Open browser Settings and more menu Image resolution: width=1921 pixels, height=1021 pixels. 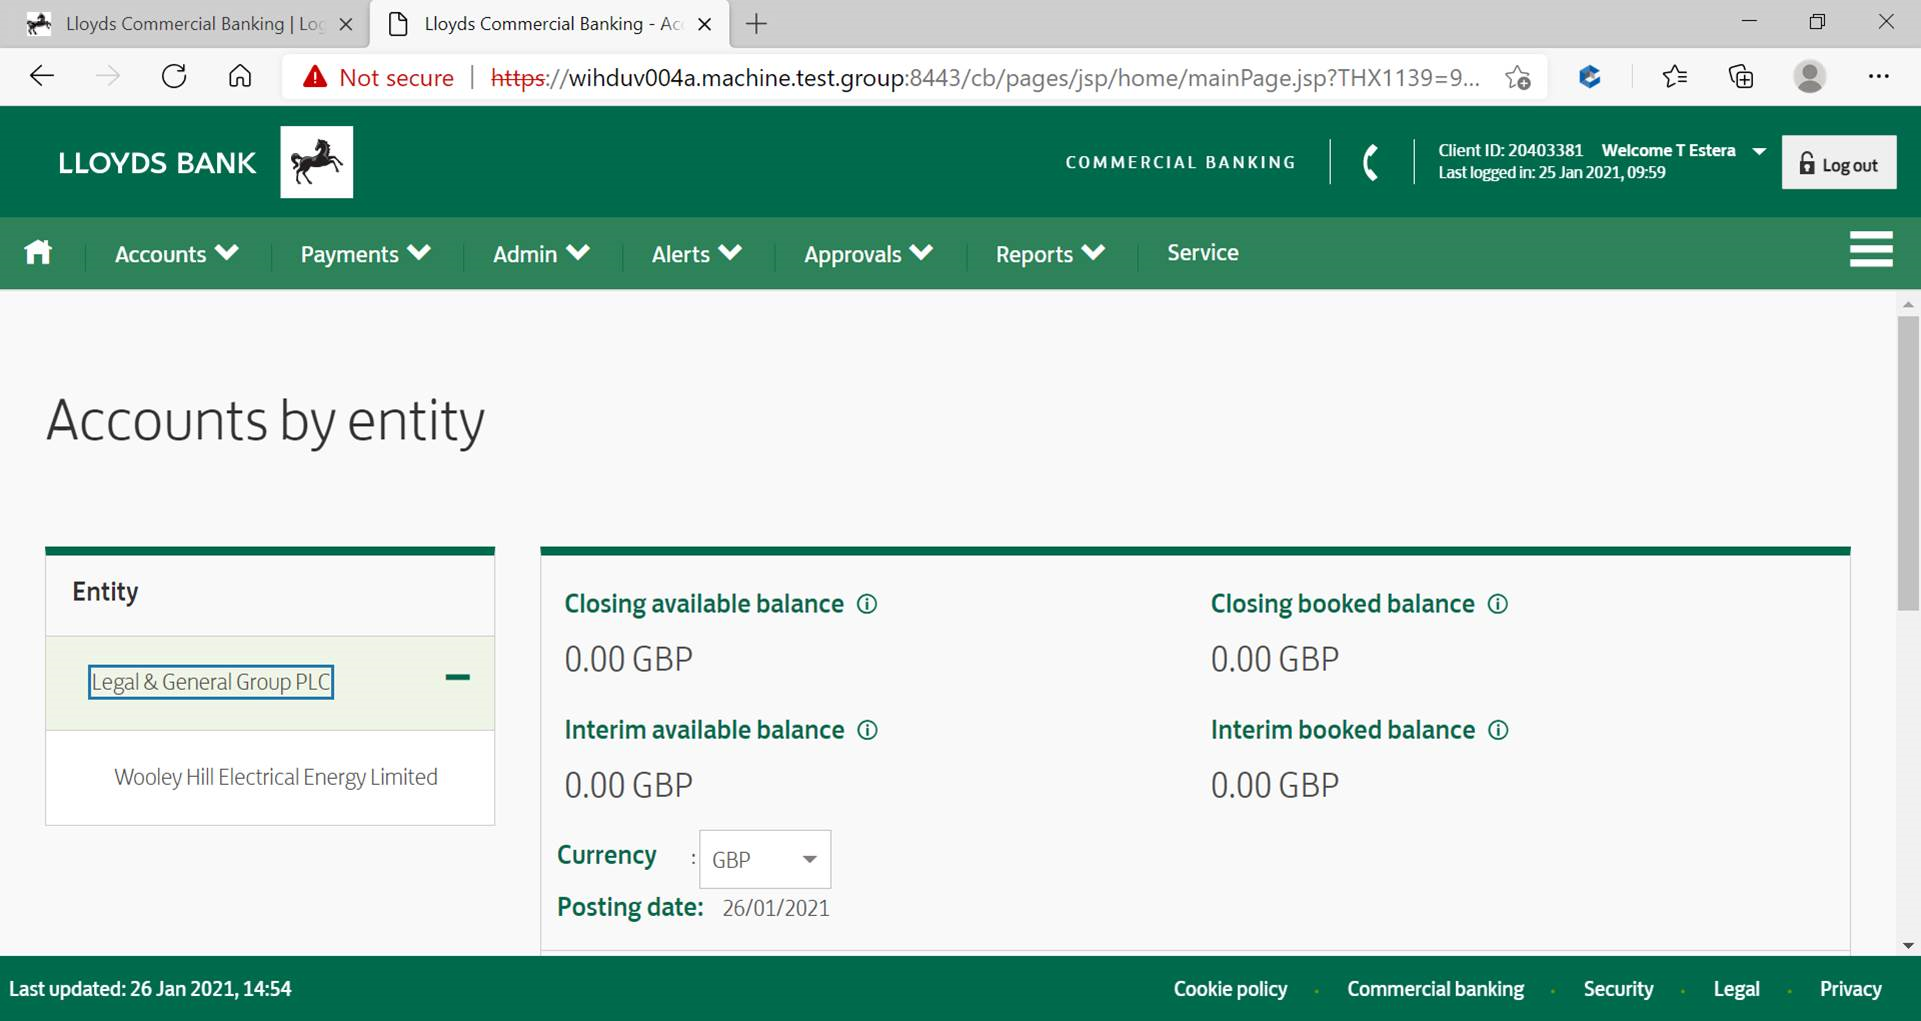(x=1878, y=76)
